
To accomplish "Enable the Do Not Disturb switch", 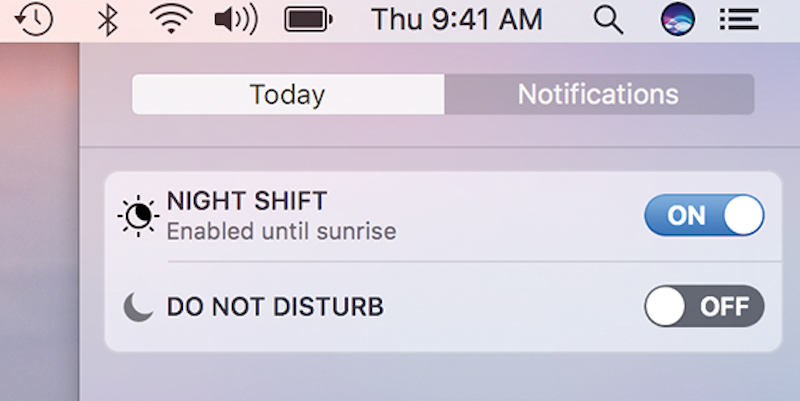I will [704, 306].
